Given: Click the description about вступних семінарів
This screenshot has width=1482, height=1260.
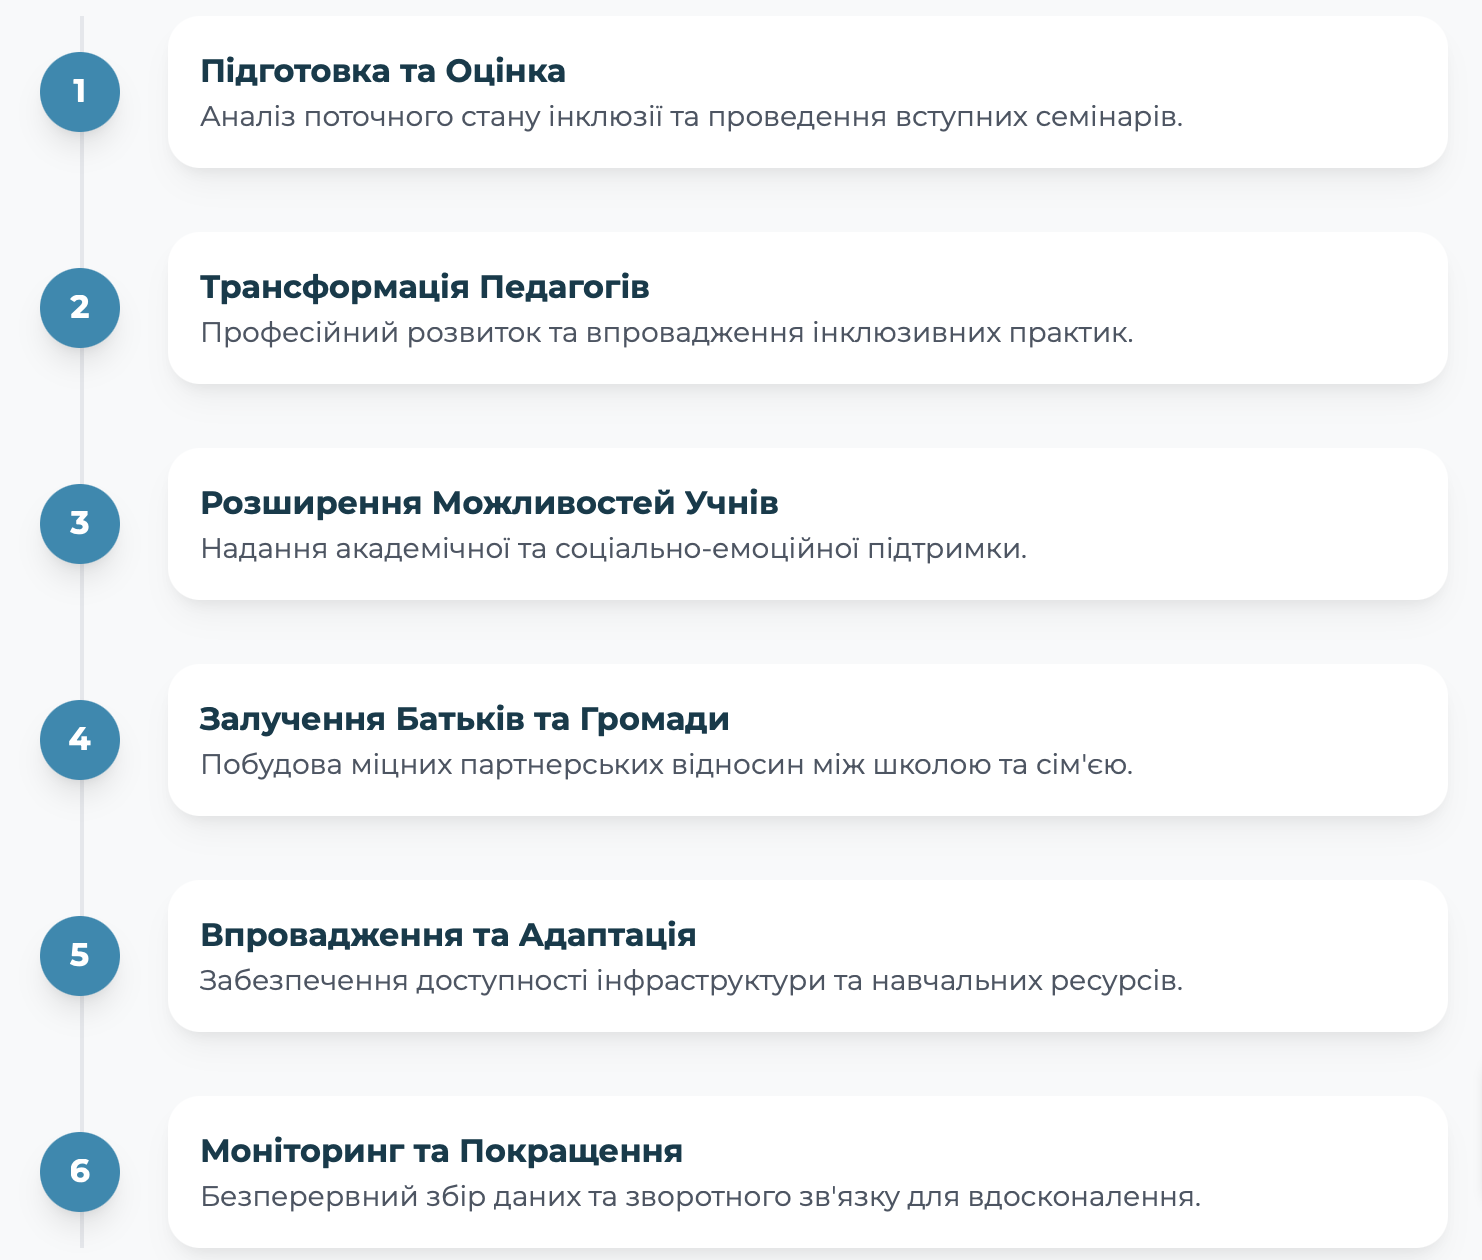Looking at the screenshot, I should (x=691, y=117).
